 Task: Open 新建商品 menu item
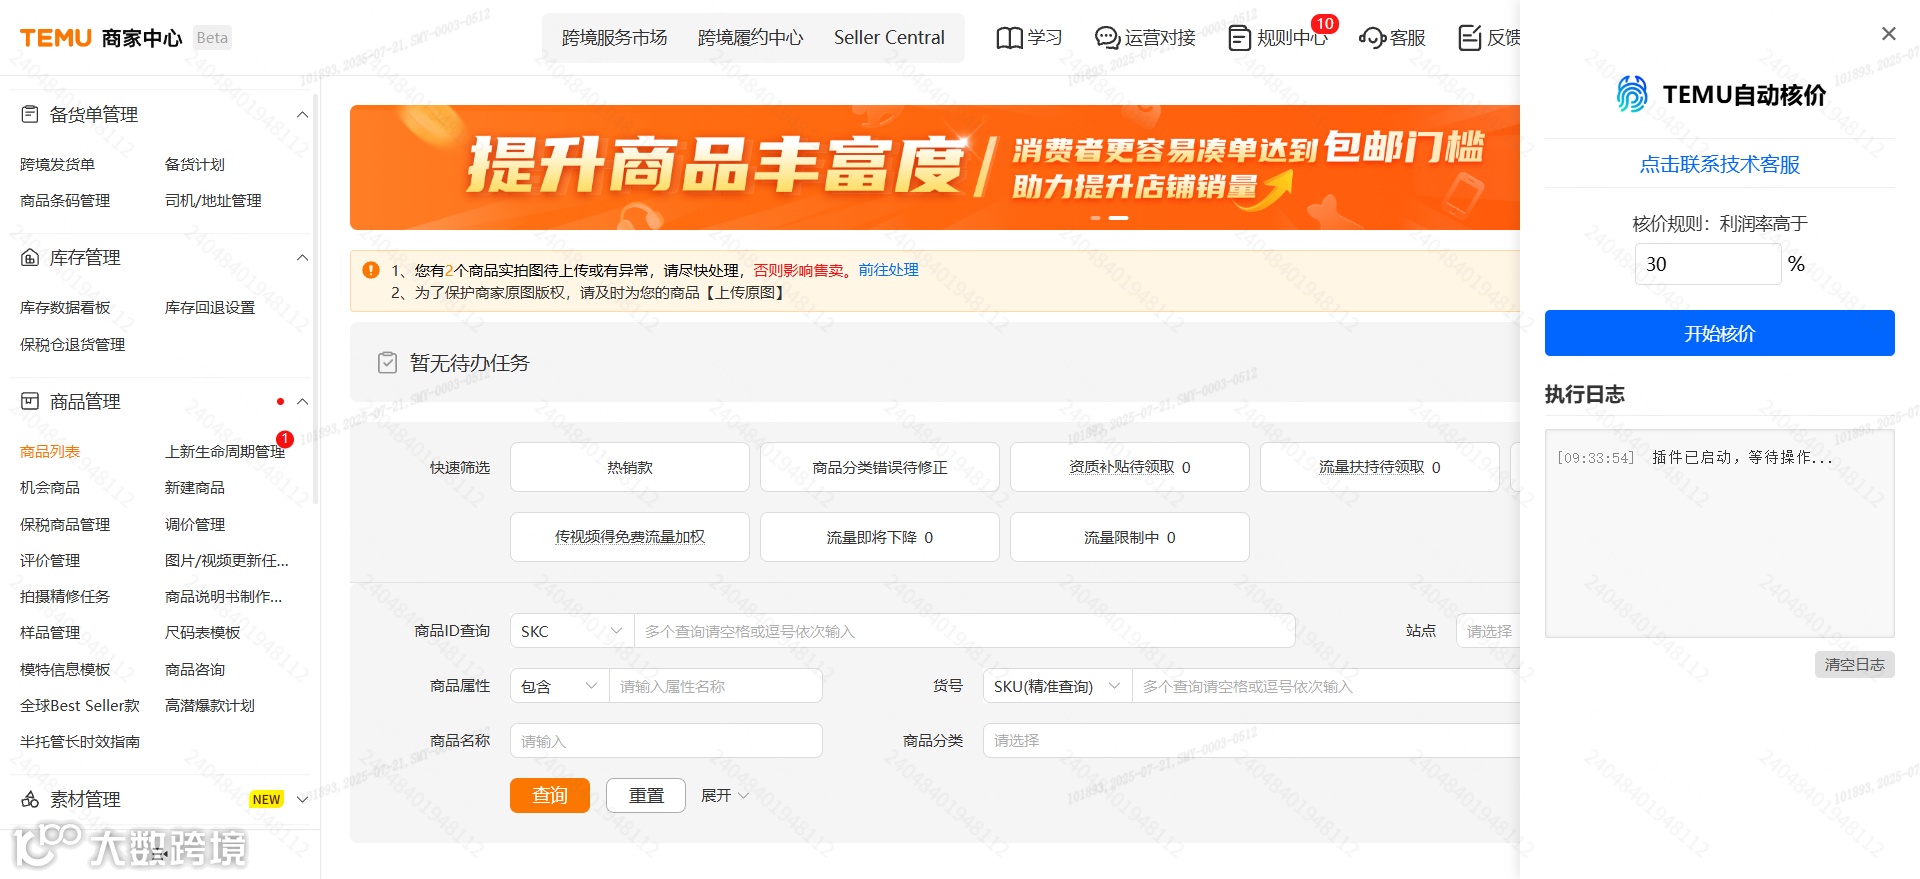click(x=195, y=487)
